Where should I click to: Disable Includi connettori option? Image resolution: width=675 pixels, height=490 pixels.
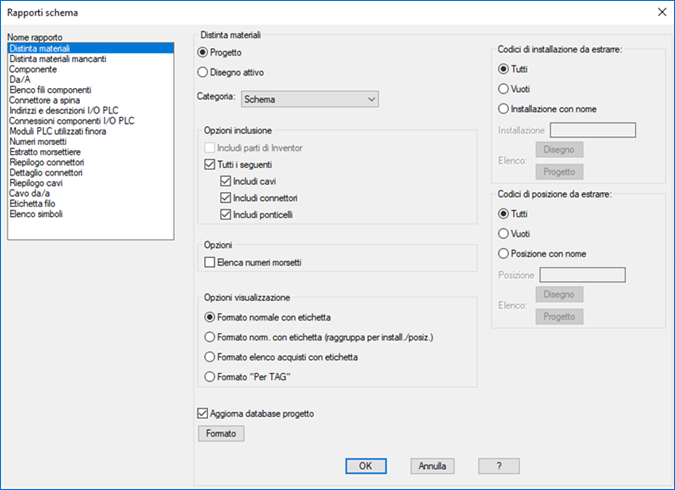226,198
